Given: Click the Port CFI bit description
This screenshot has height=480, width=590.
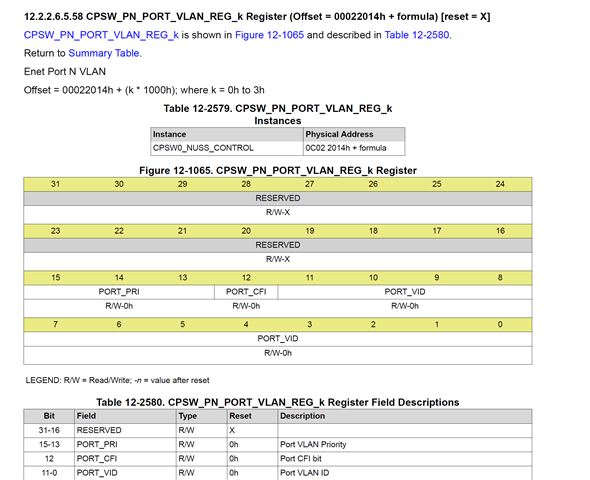Looking at the screenshot, I should [x=301, y=459].
